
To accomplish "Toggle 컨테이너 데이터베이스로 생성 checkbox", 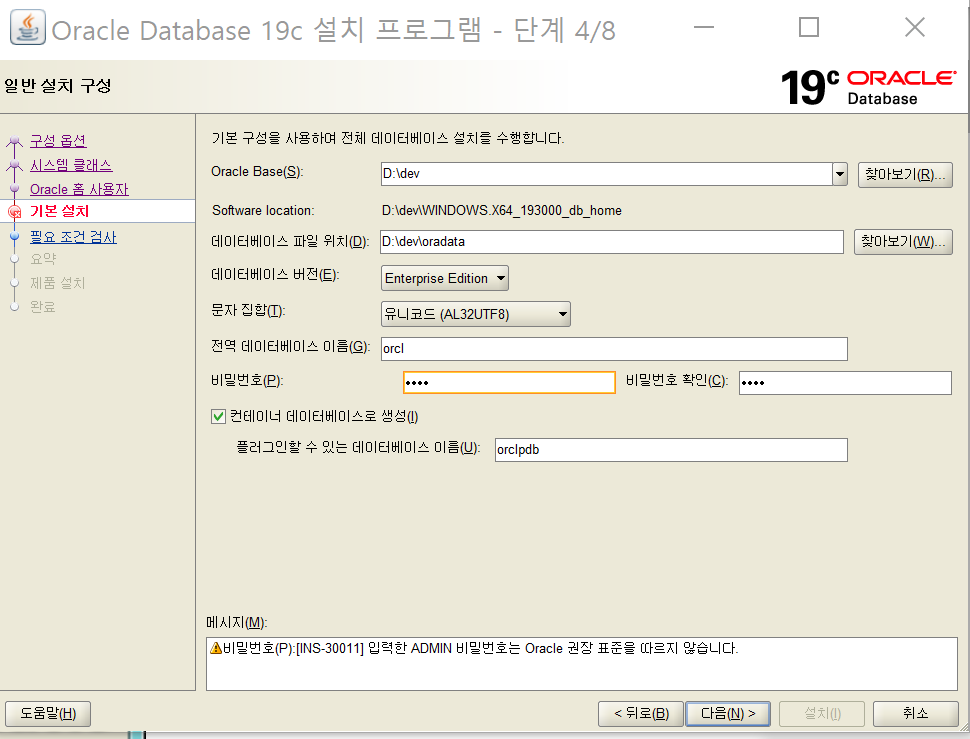I will point(218,416).
